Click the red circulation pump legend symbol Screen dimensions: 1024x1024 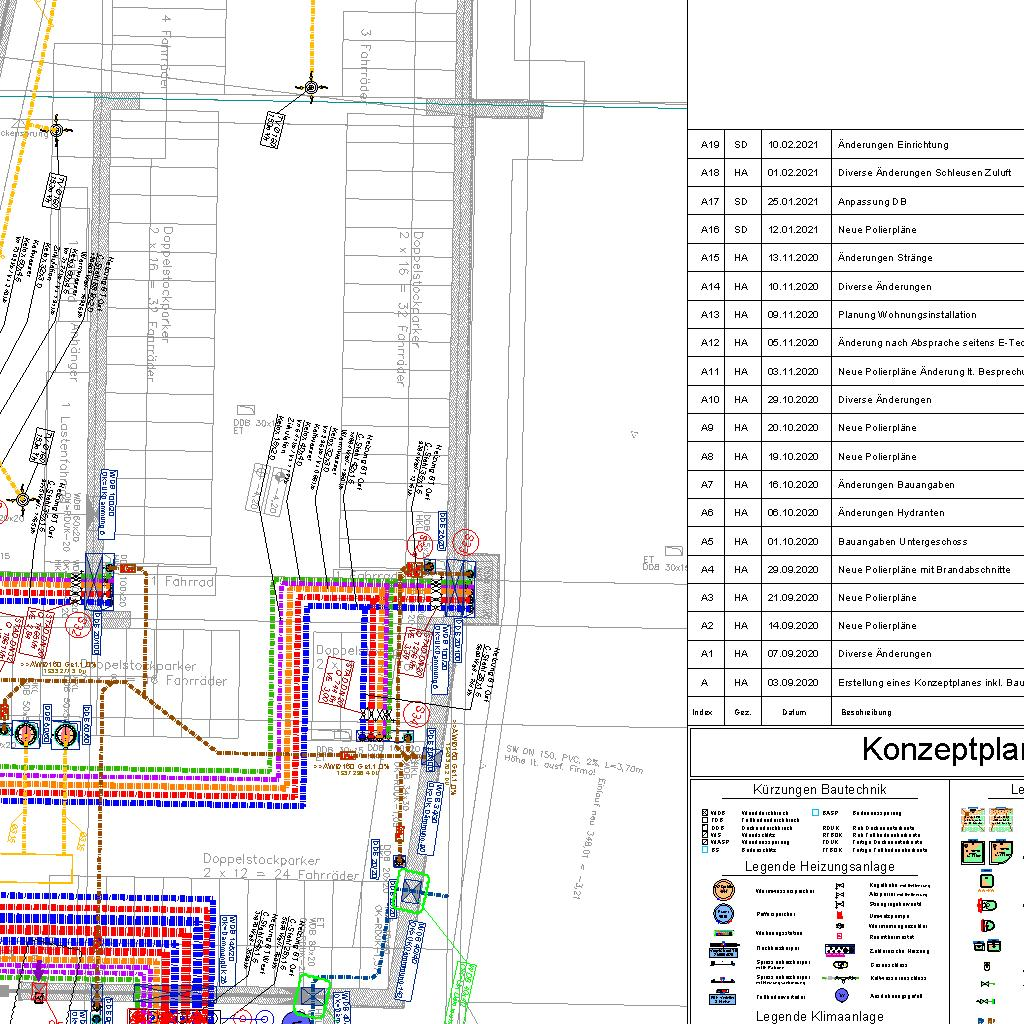point(841,915)
